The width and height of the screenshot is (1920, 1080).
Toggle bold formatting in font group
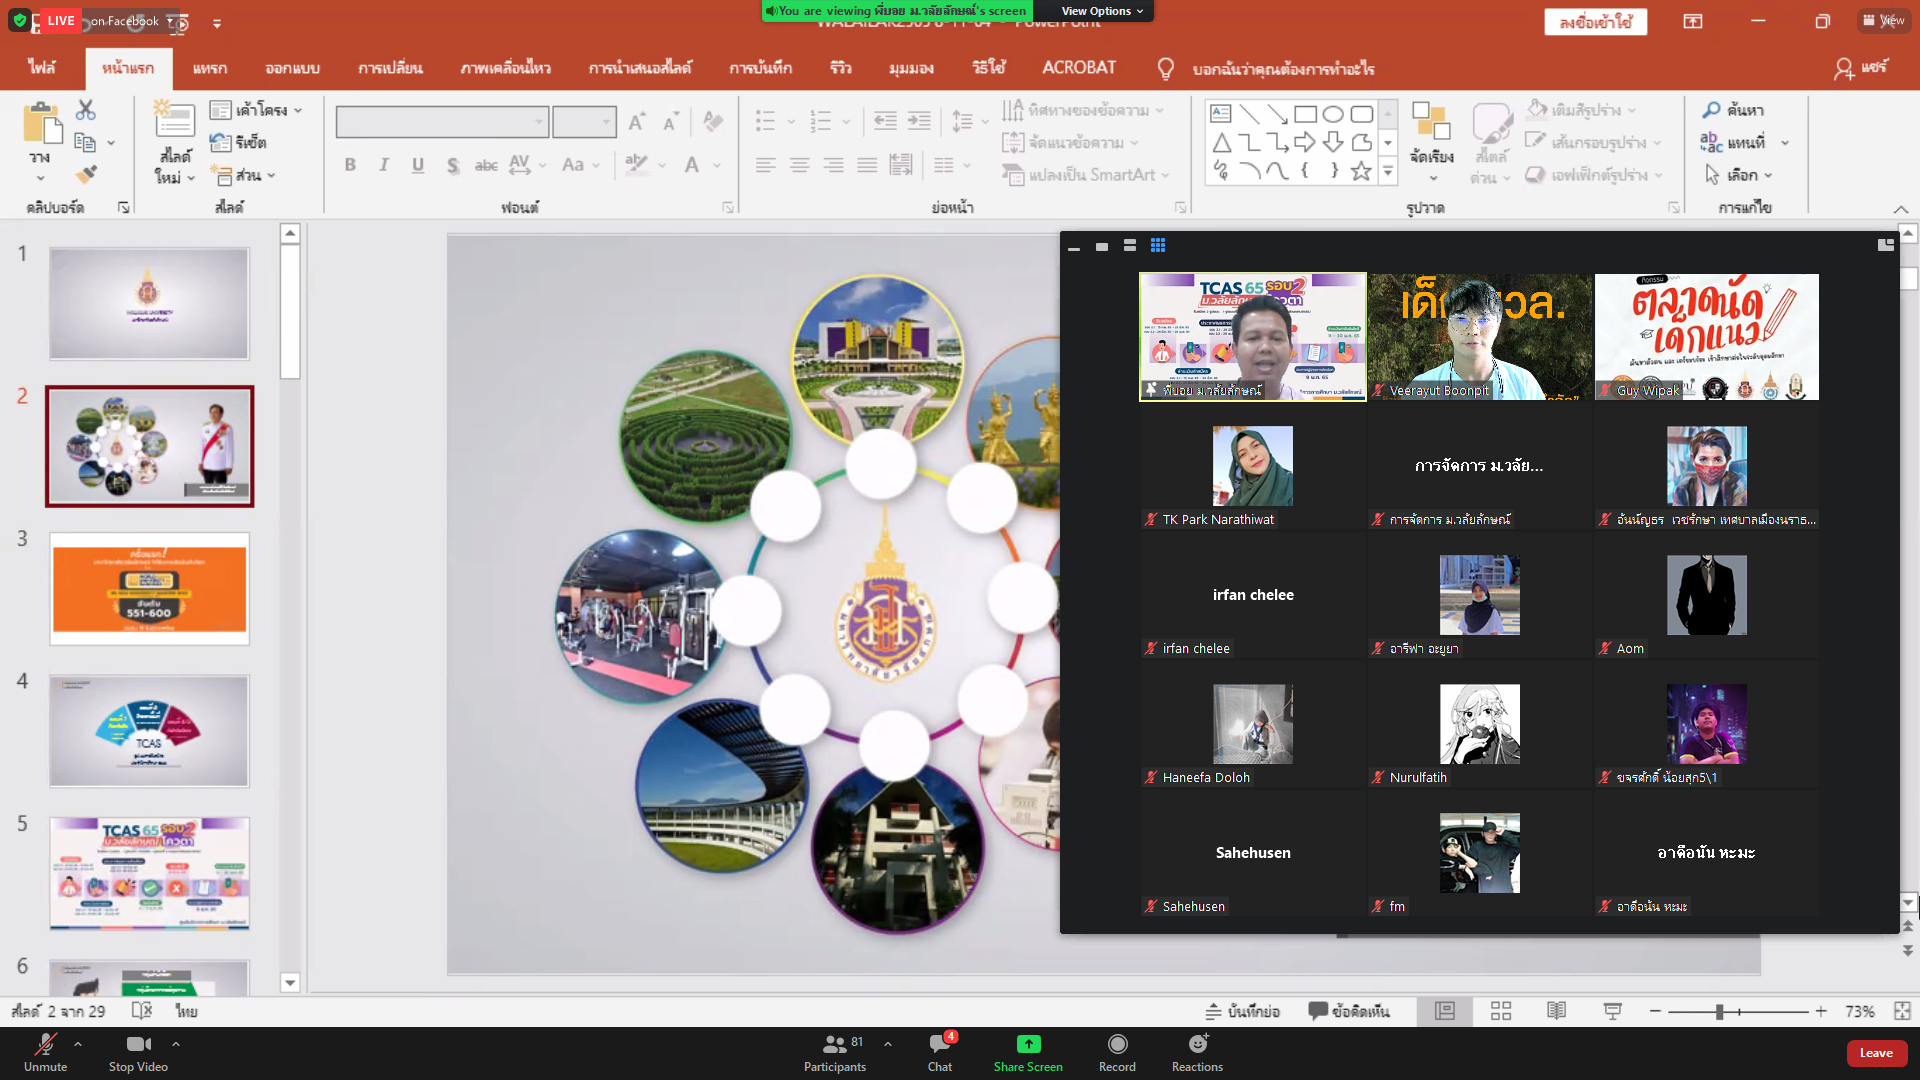pyautogui.click(x=350, y=165)
